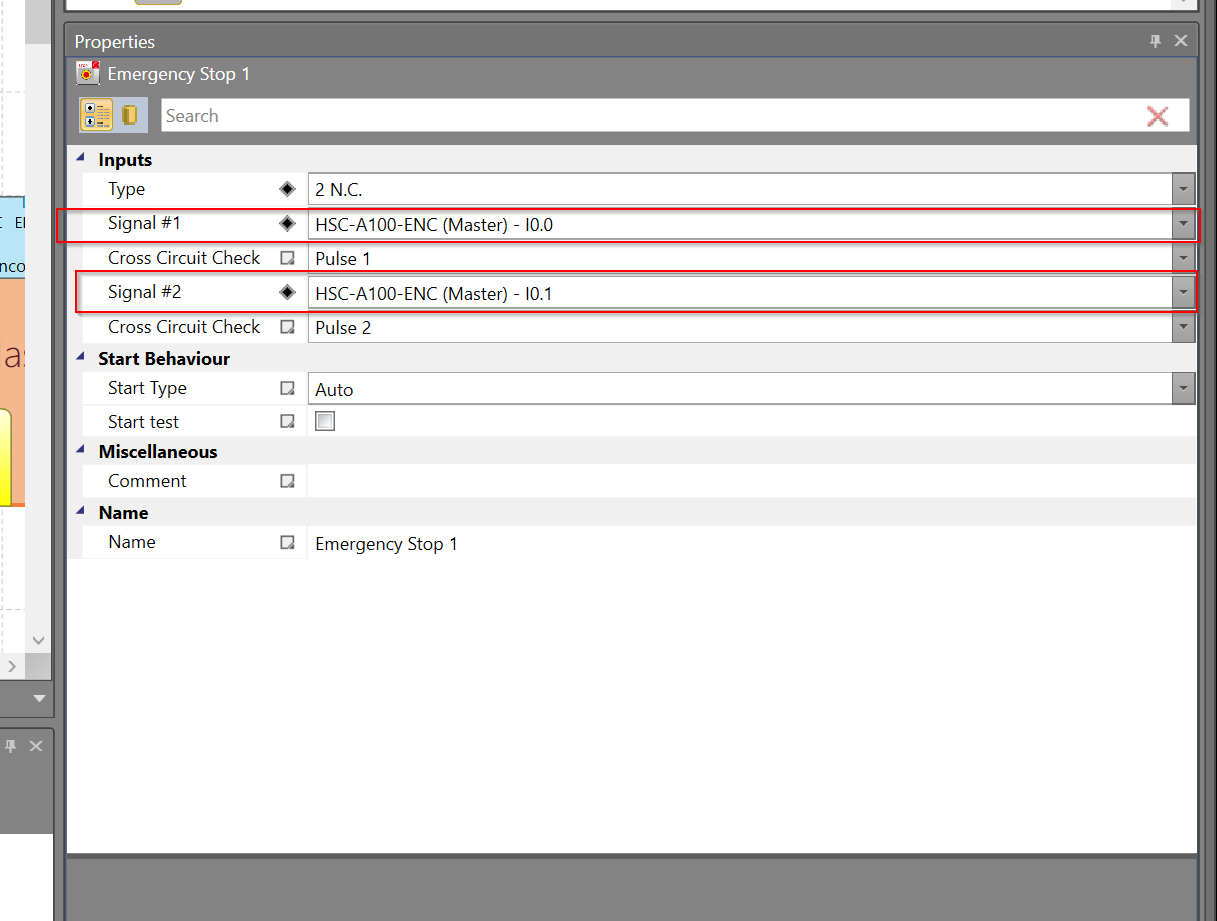Click the square marker next to Start test
This screenshot has height=921, width=1217.
[x=287, y=422]
